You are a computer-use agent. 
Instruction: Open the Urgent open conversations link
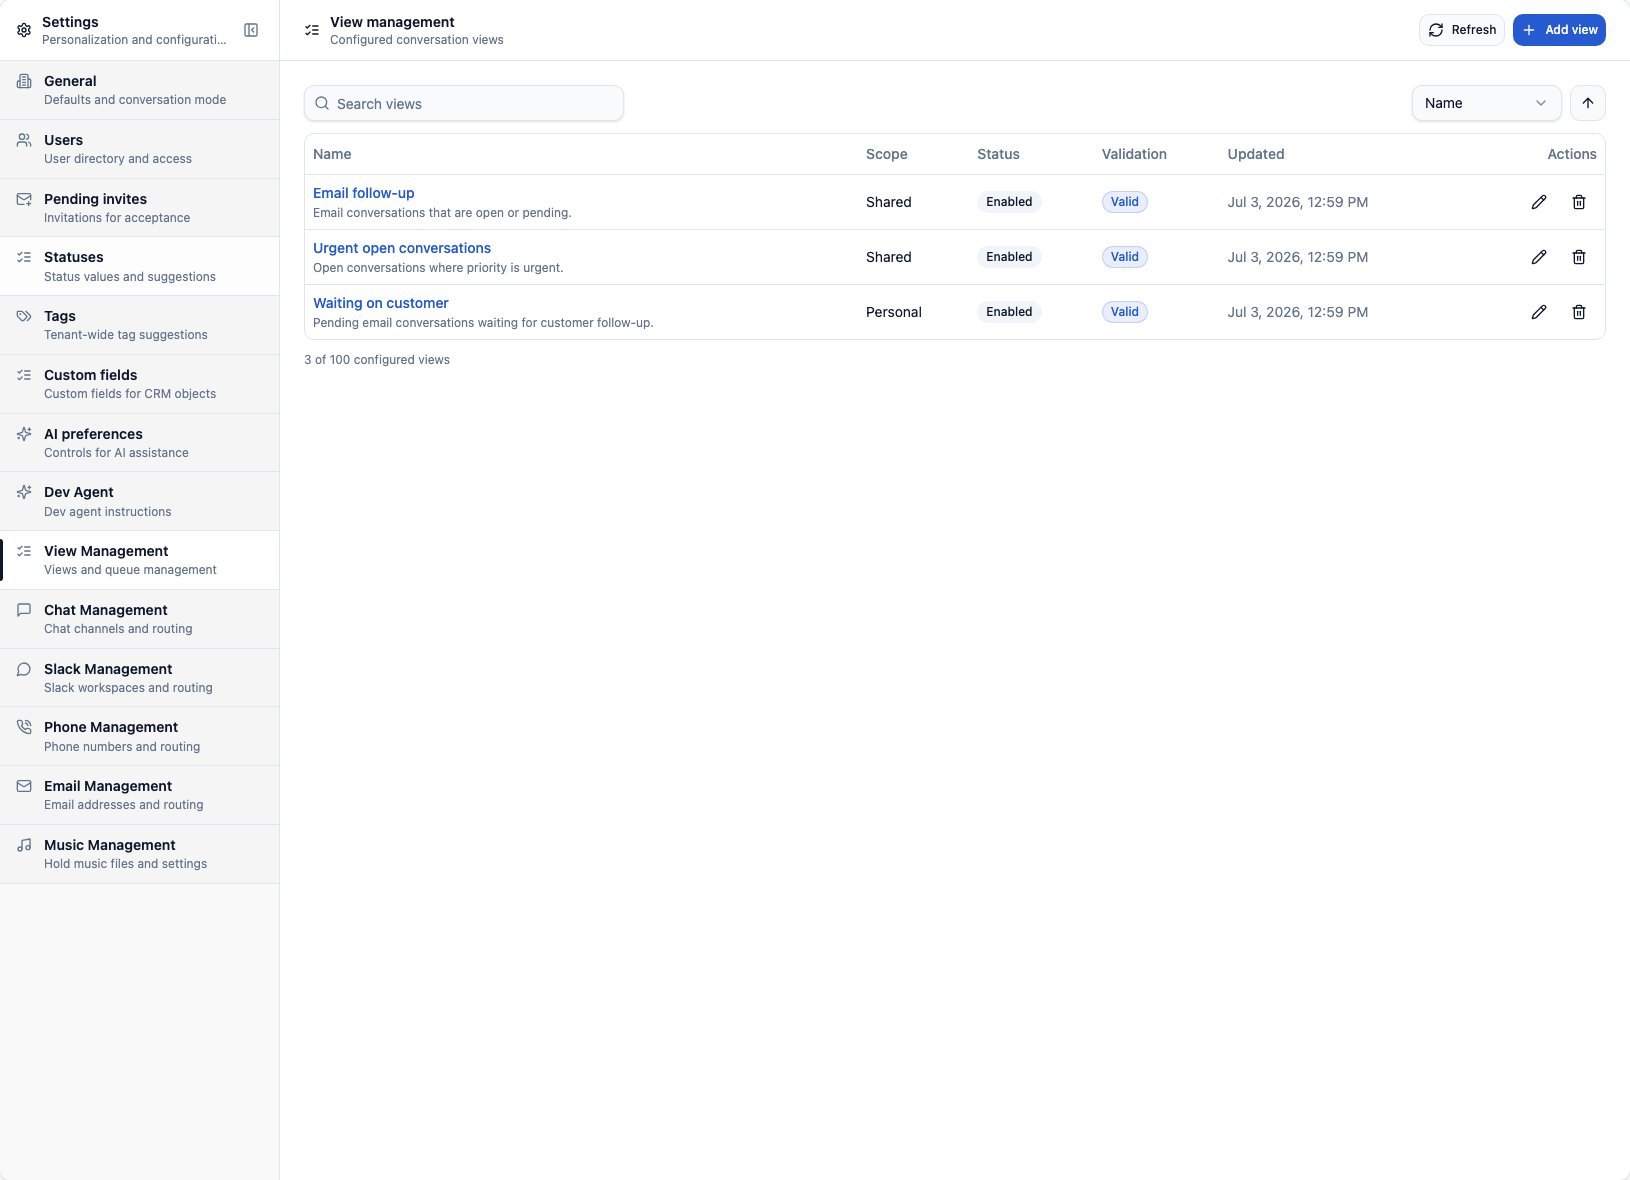402,248
